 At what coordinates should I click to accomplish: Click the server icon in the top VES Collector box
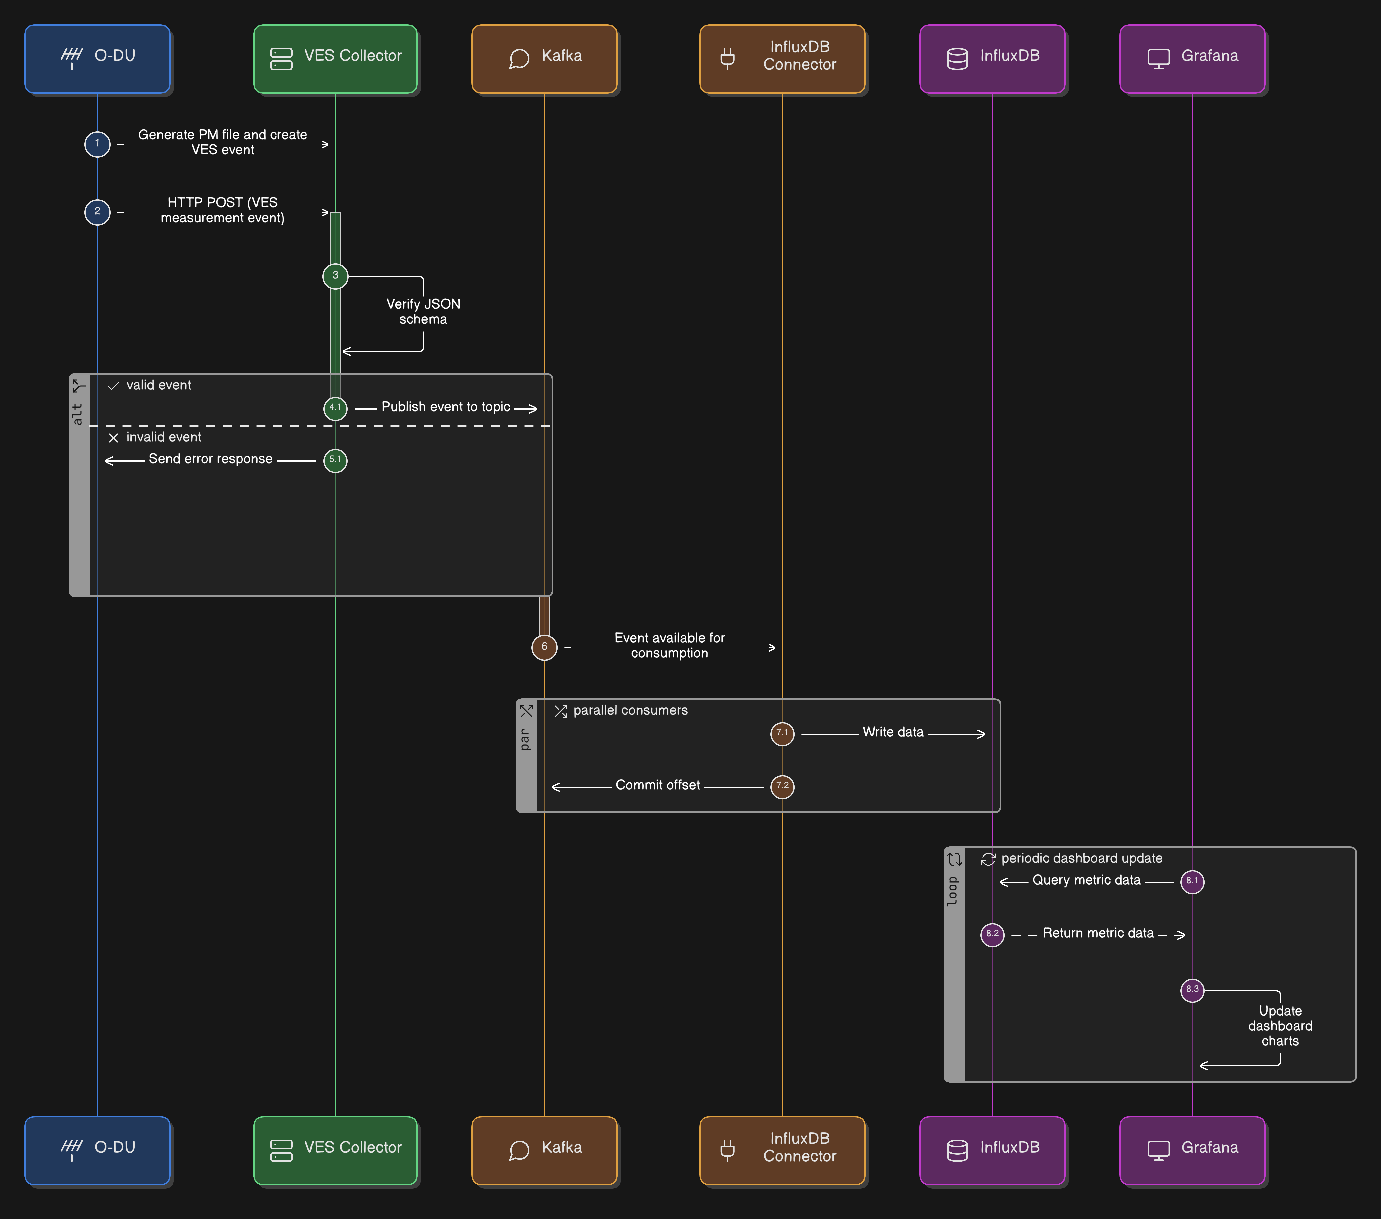click(x=282, y=59)
